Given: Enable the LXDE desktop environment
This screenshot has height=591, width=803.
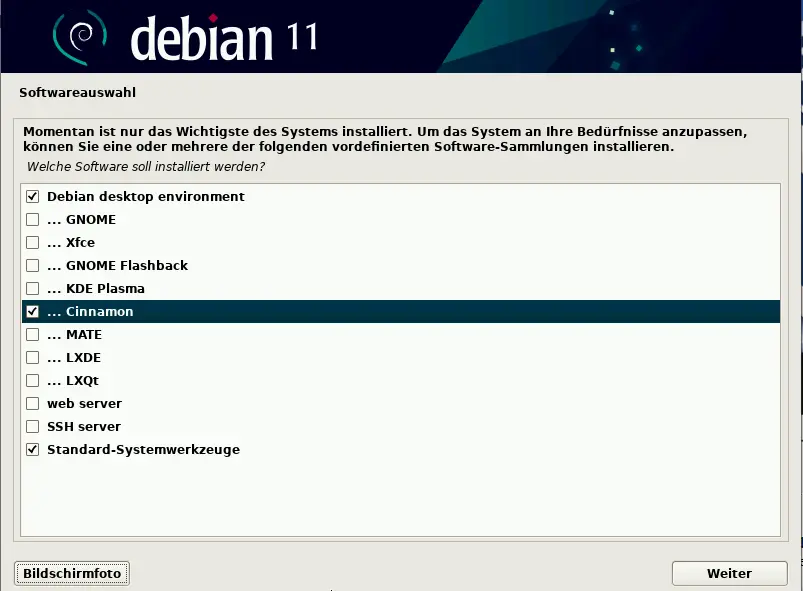Looking at the screenshot, I should (x=32, y=357).
